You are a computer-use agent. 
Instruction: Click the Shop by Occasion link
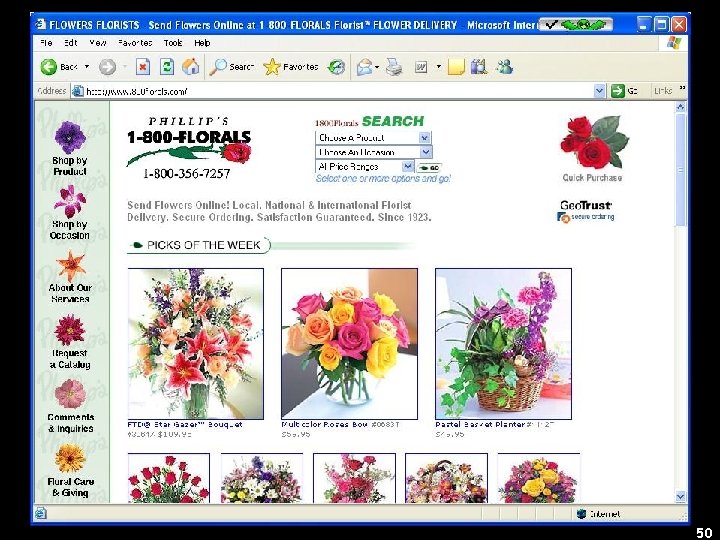coord(70,230)
